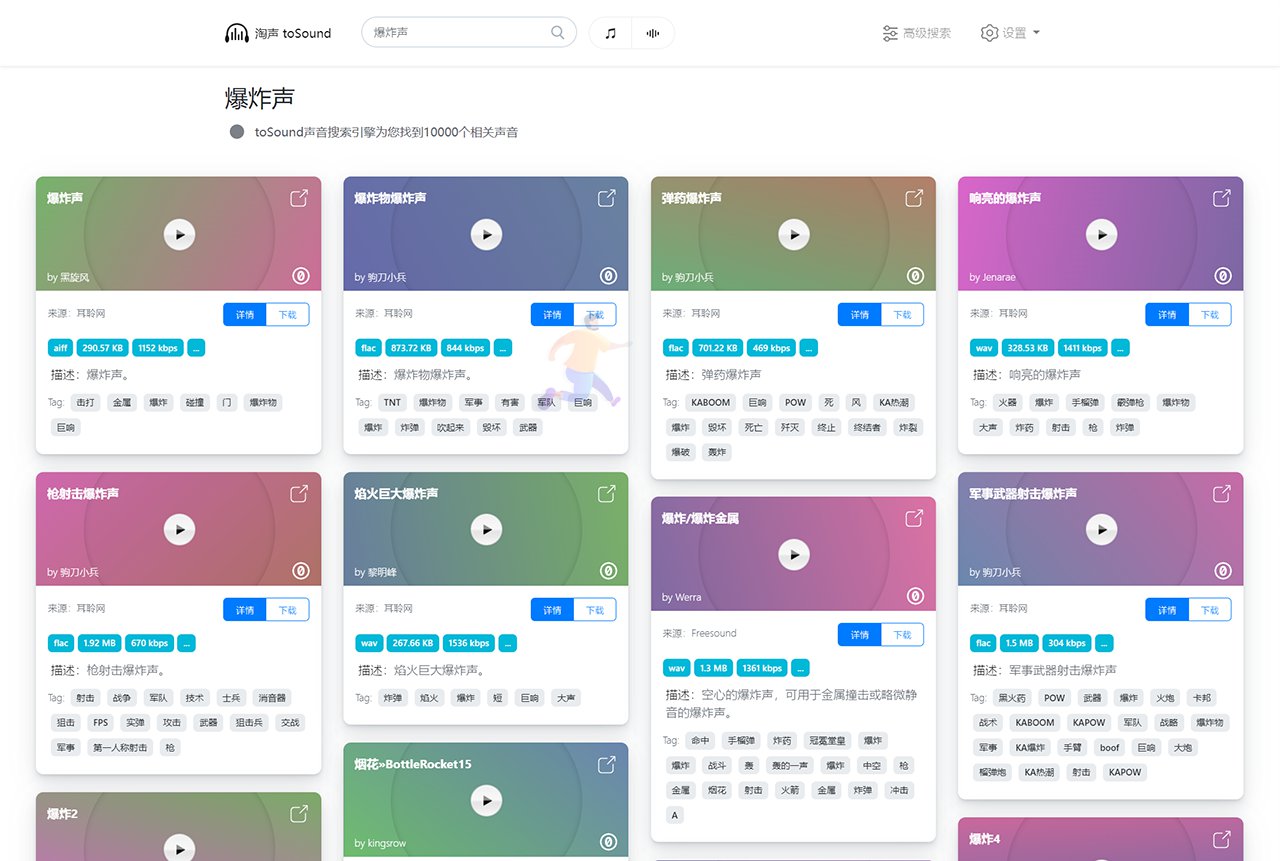Open 焰火巨大爆炸声 external link icon

606,493
